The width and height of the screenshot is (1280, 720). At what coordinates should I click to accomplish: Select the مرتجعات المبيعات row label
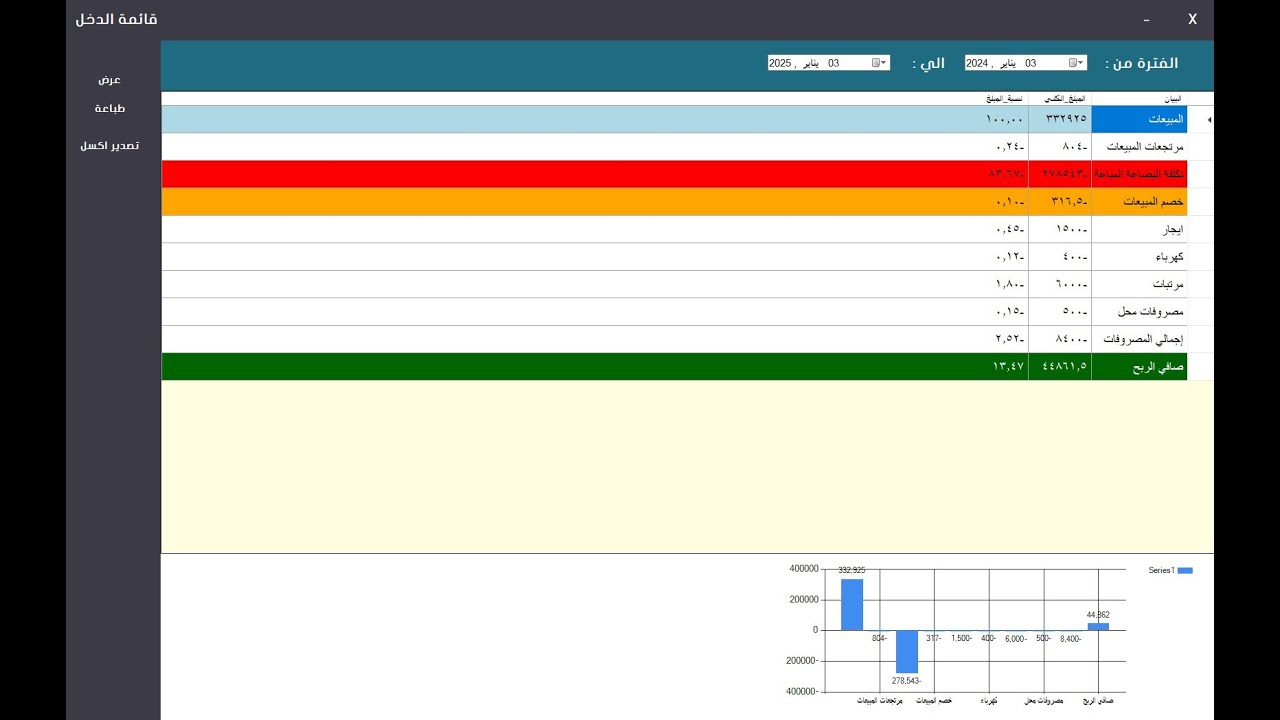pyautogui.click(x=1139, y=147)
